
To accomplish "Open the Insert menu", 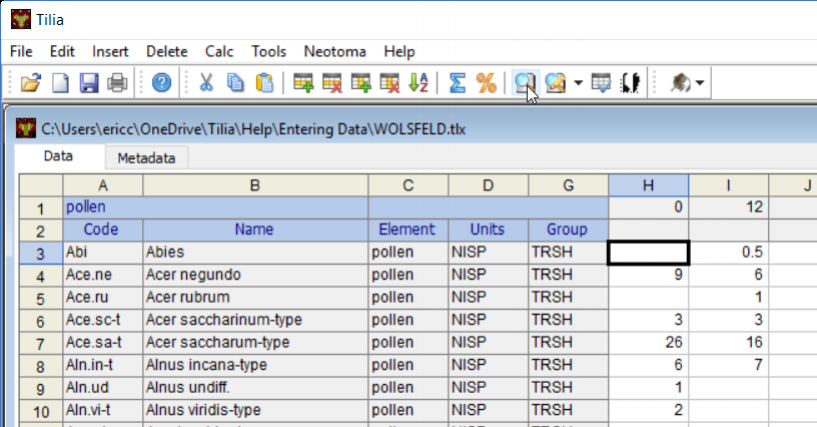I will (110, 52).
